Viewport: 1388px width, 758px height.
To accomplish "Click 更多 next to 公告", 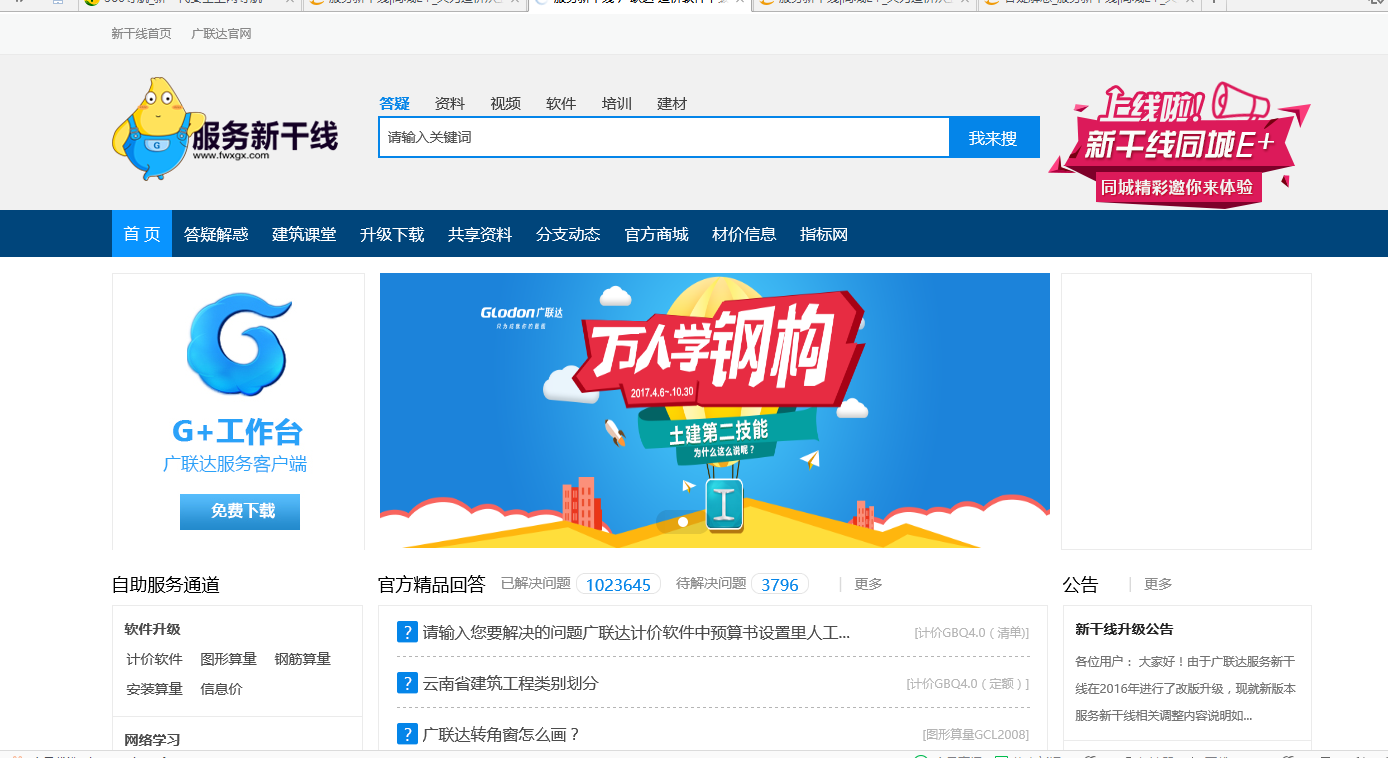I will point(1158,584).
